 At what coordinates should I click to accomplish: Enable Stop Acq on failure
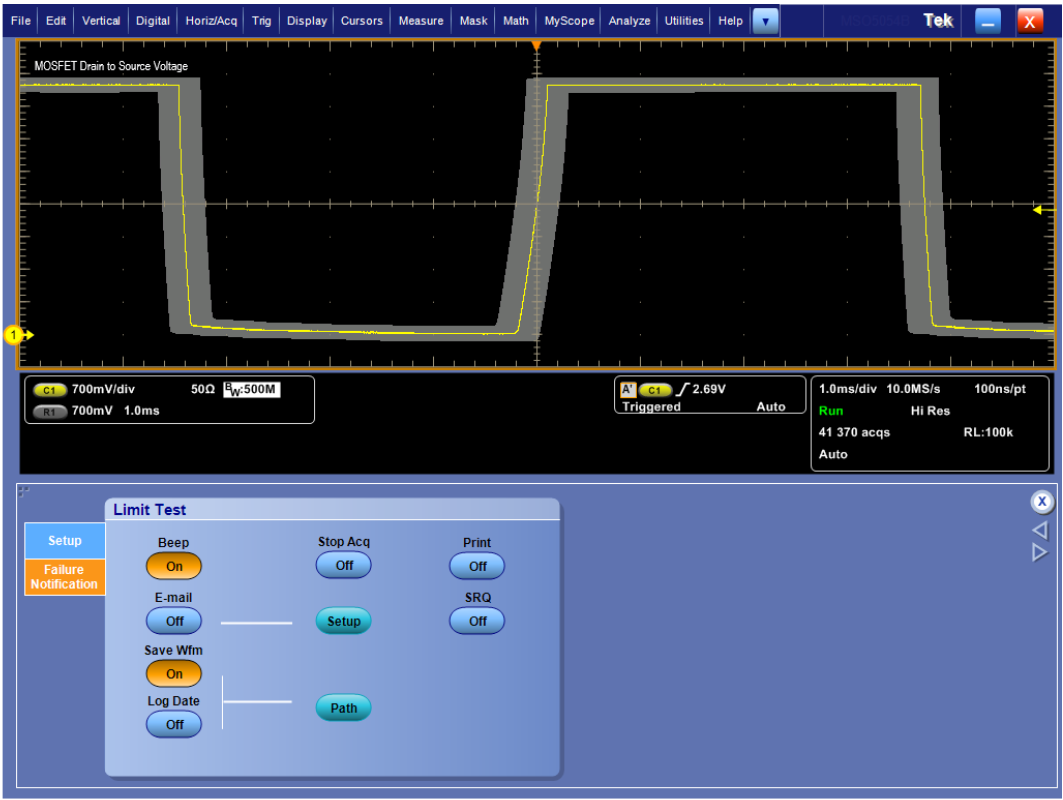tap(343, 565)
